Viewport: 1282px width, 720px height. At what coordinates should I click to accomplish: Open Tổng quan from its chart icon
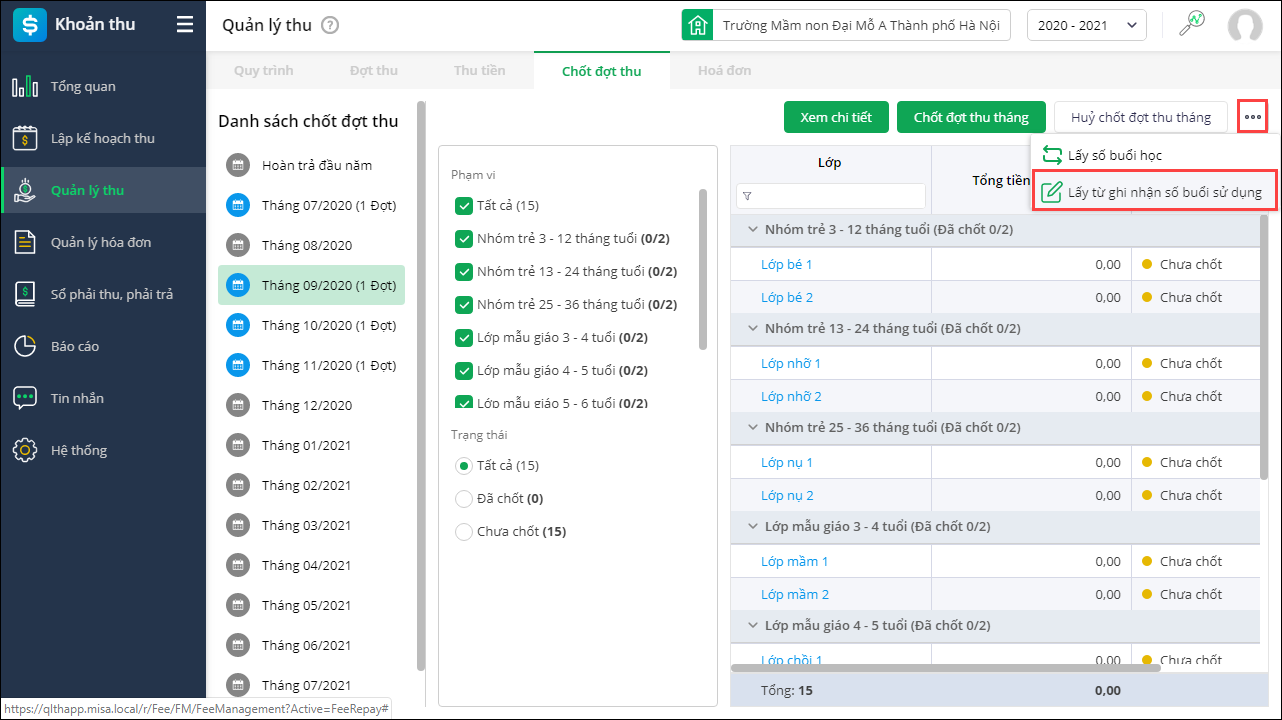click(x=25, y=87)
